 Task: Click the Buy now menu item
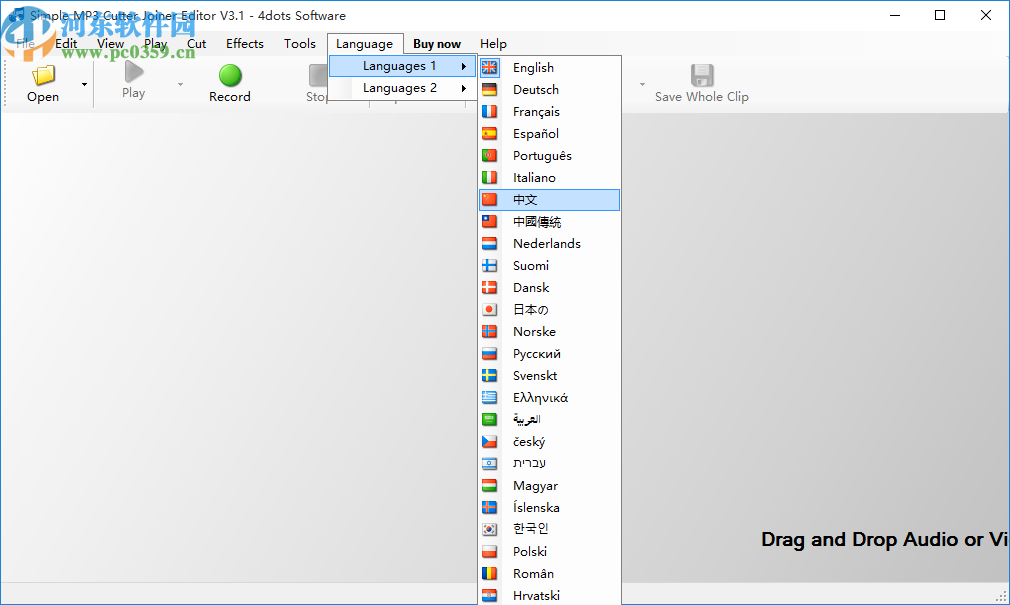tap(437, 44)
